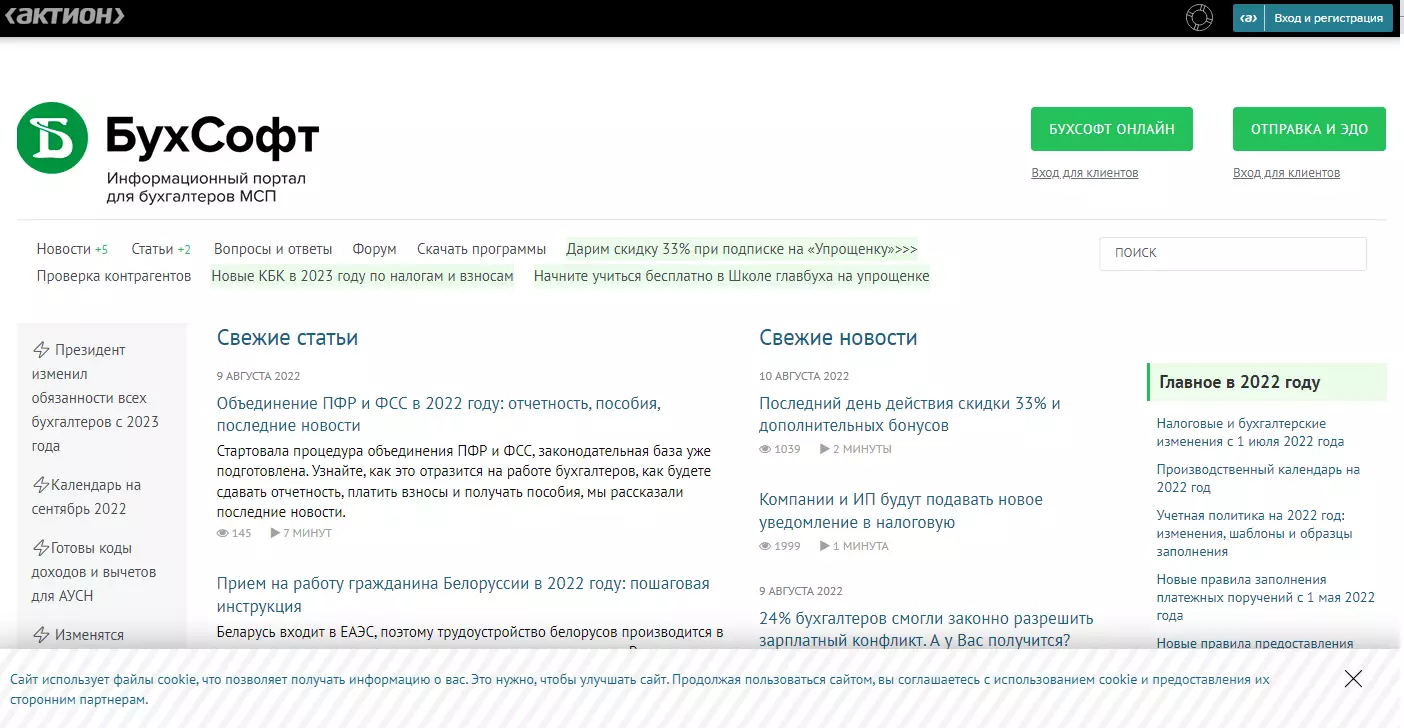Click the views eye icon showing 145
The height and width of the screenshot is (728, 1404).
(x=223, y=533)
